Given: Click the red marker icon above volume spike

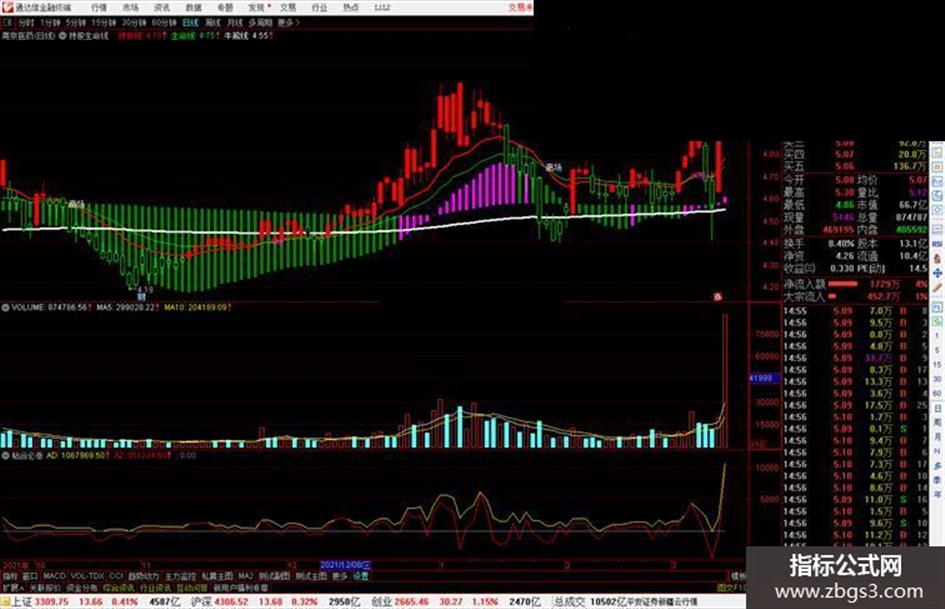Looking at the screenshot, I should [718, 297].
